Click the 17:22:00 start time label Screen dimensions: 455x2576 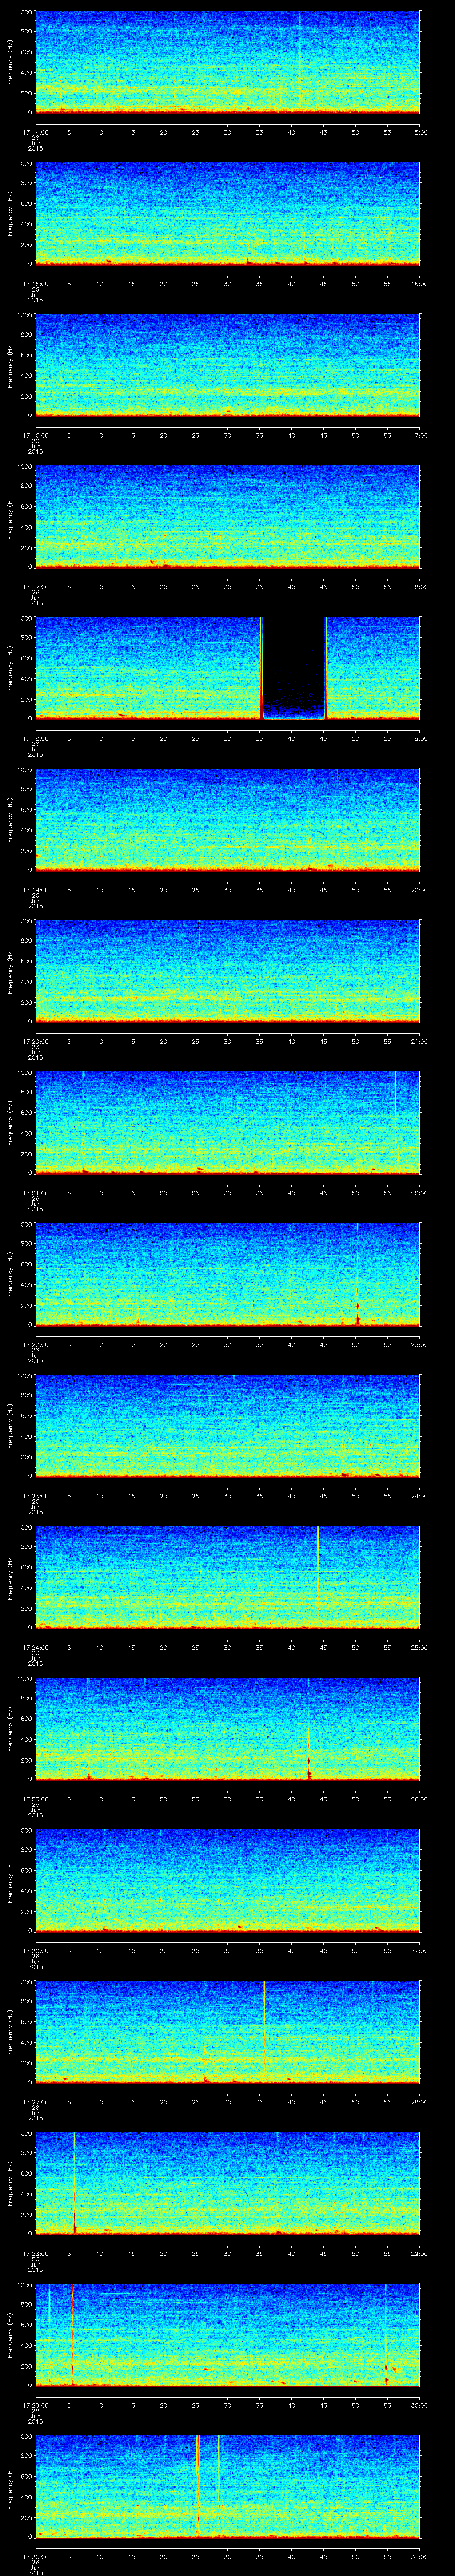click(x=35, y=1344)
